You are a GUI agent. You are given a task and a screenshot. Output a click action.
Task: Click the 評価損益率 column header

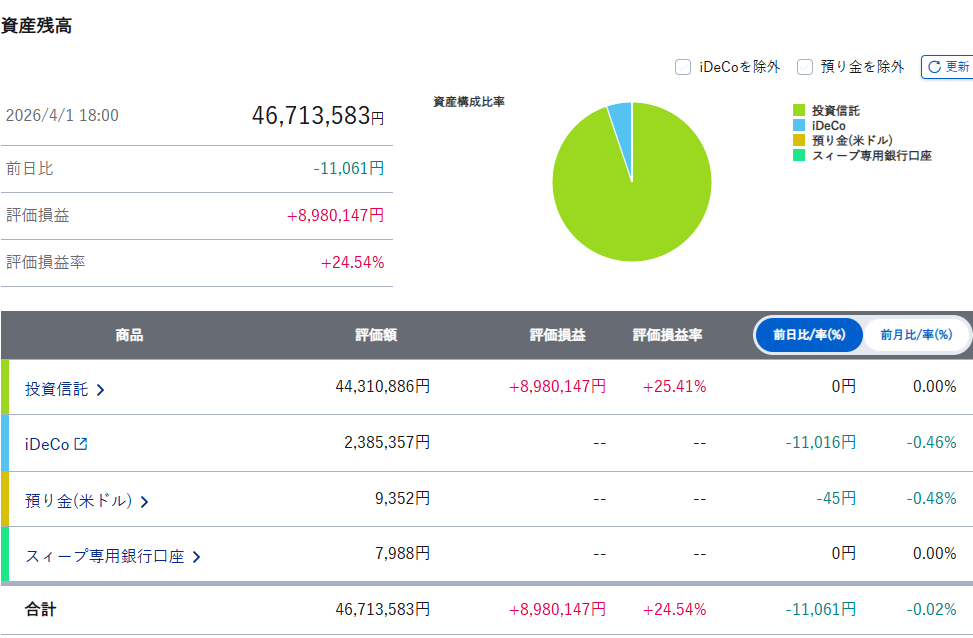(x=667, y=335)
